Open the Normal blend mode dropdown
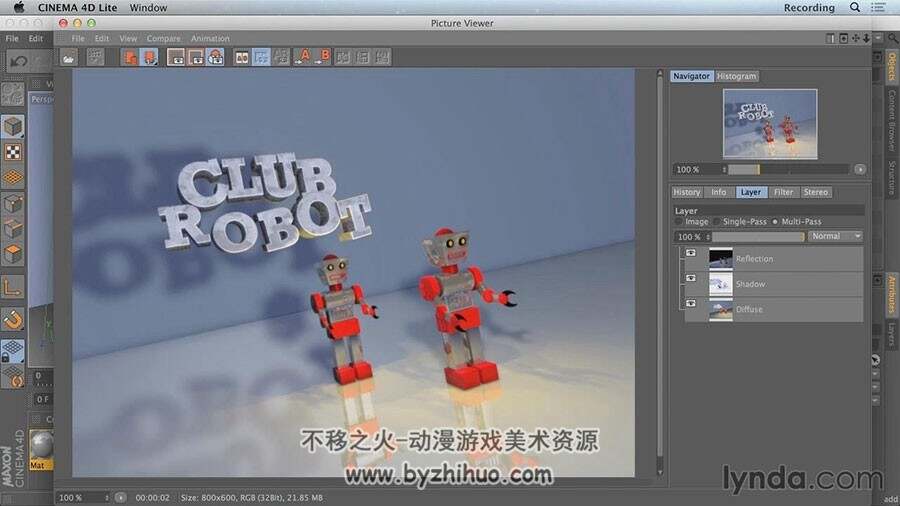 click(836, 236)
